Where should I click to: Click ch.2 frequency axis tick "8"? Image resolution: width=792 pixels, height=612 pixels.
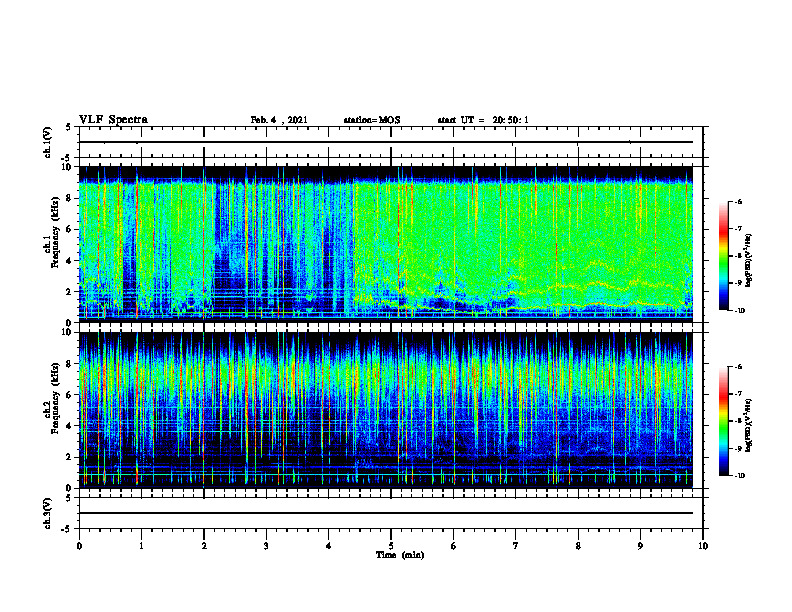(69, 364)
